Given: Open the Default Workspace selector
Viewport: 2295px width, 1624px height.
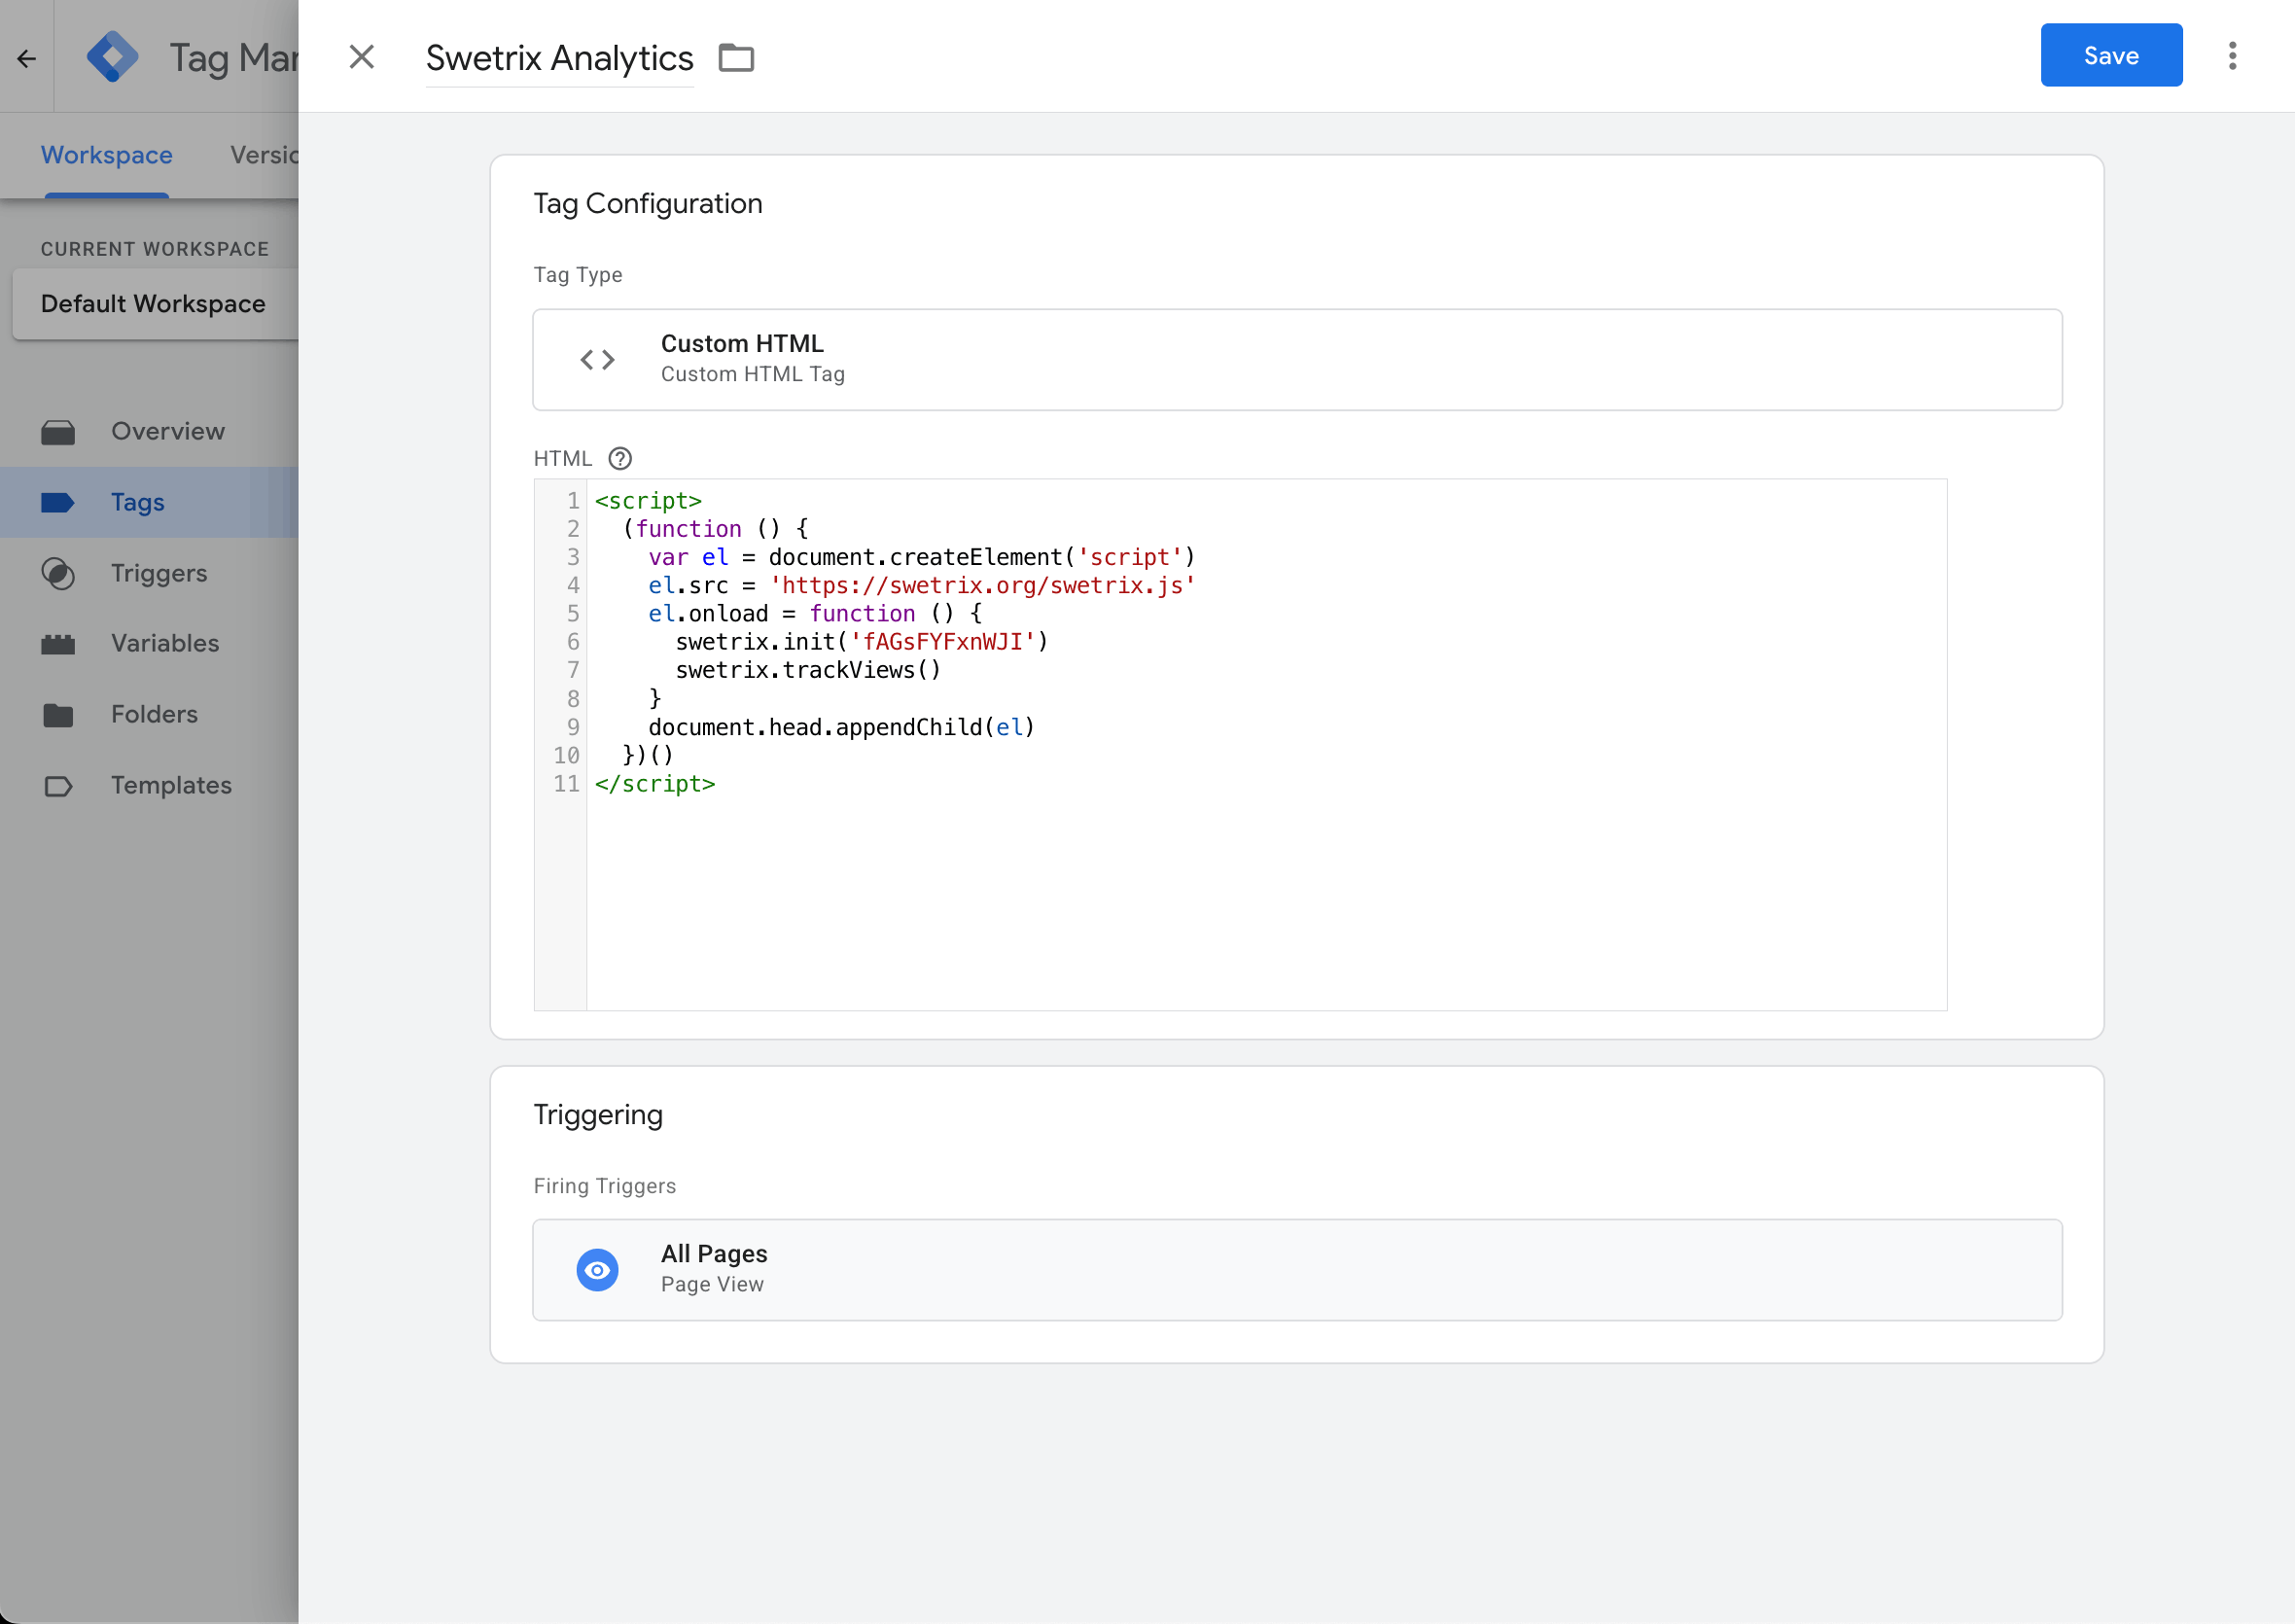Looking at the screenshot, I should [154, 304].
